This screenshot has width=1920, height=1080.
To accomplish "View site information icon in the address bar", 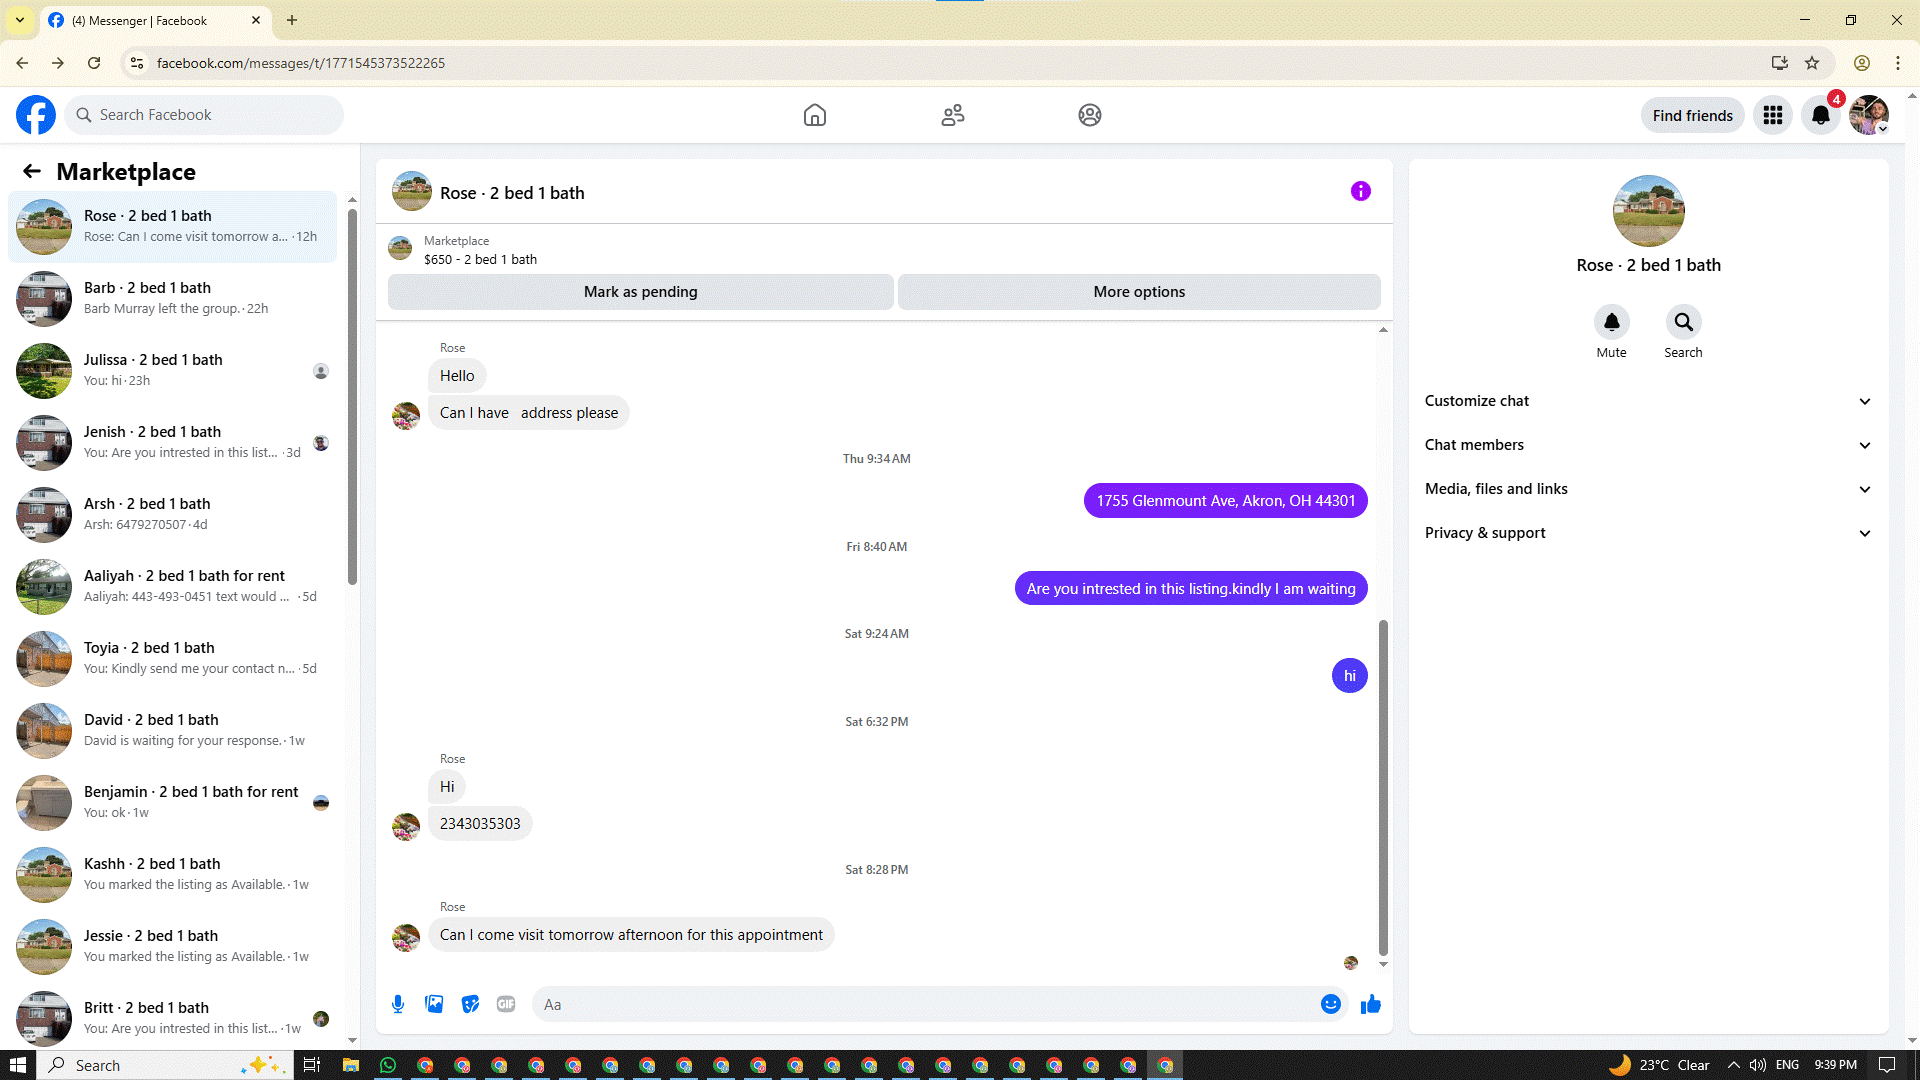I will [x=137, y=63].
